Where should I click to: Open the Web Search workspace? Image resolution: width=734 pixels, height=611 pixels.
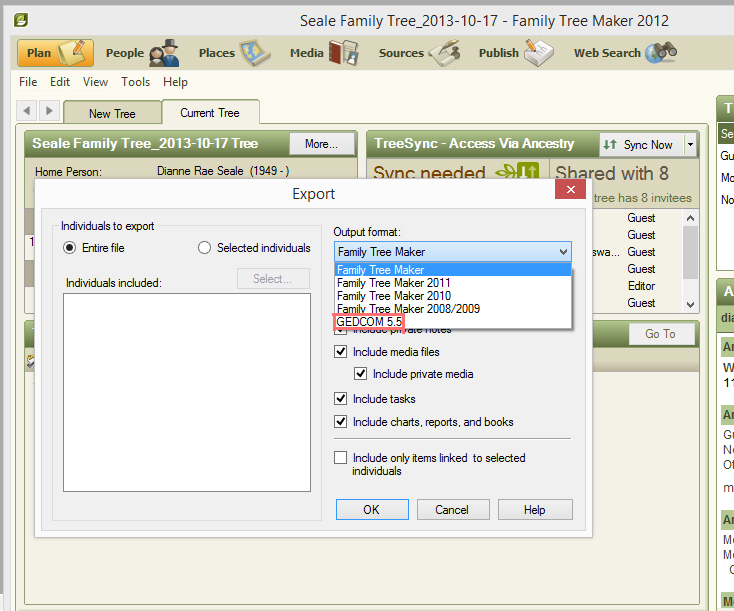(x=625, y=53)
